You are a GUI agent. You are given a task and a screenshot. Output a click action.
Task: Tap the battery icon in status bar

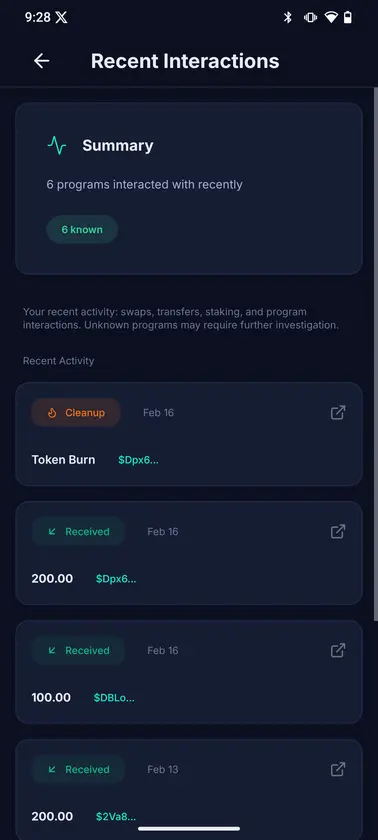(348, 18)
